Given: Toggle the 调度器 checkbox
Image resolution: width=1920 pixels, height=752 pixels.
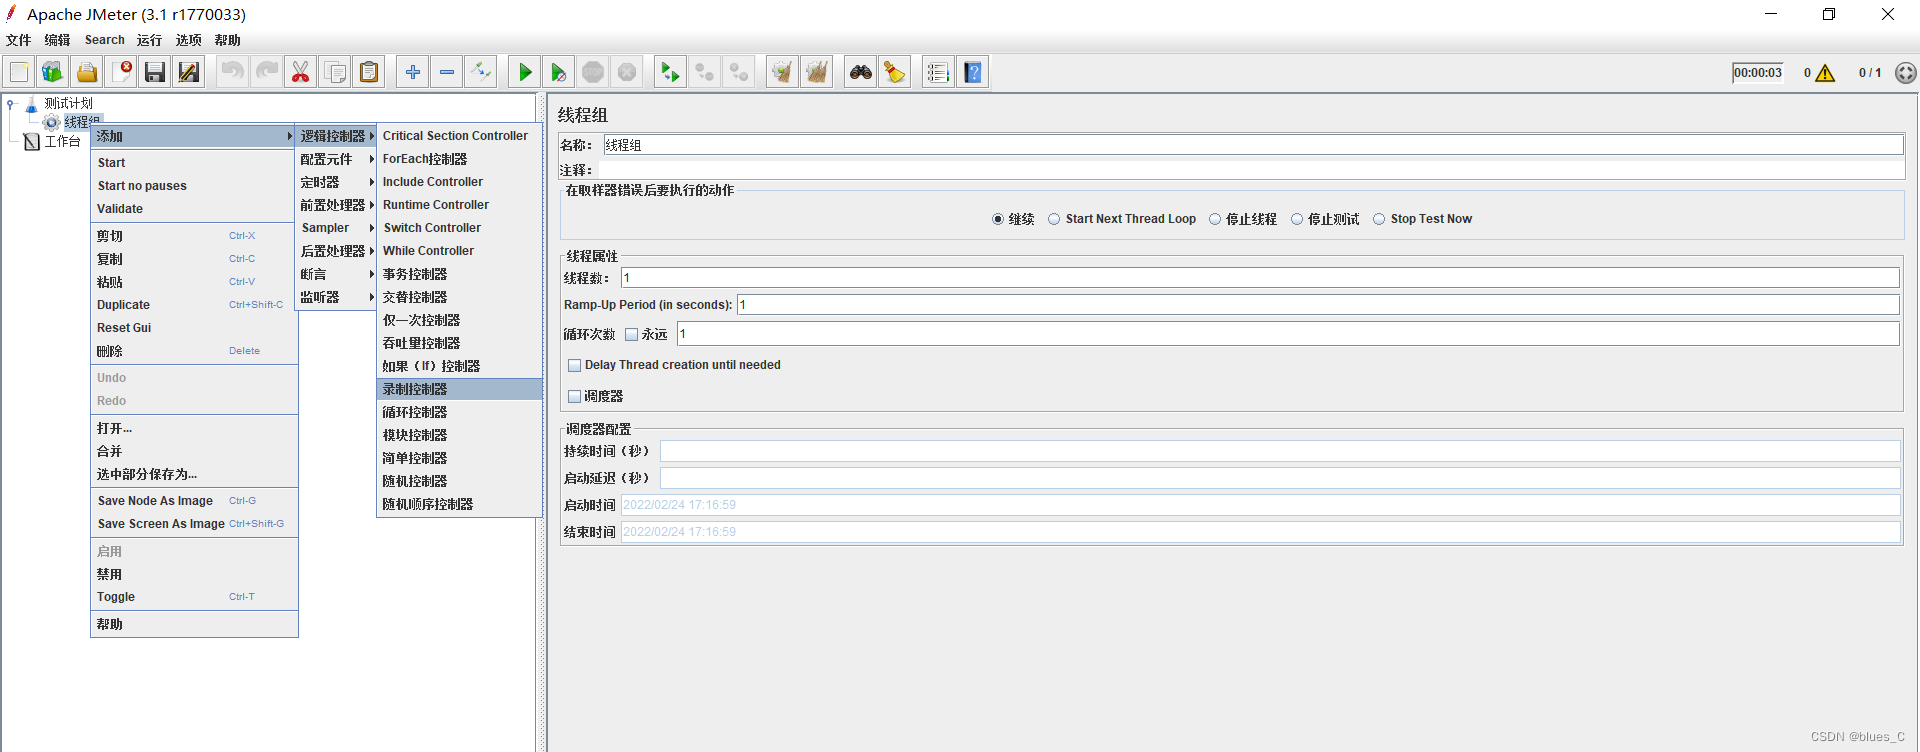Looking at the screenshot, I should click(574, 397).
